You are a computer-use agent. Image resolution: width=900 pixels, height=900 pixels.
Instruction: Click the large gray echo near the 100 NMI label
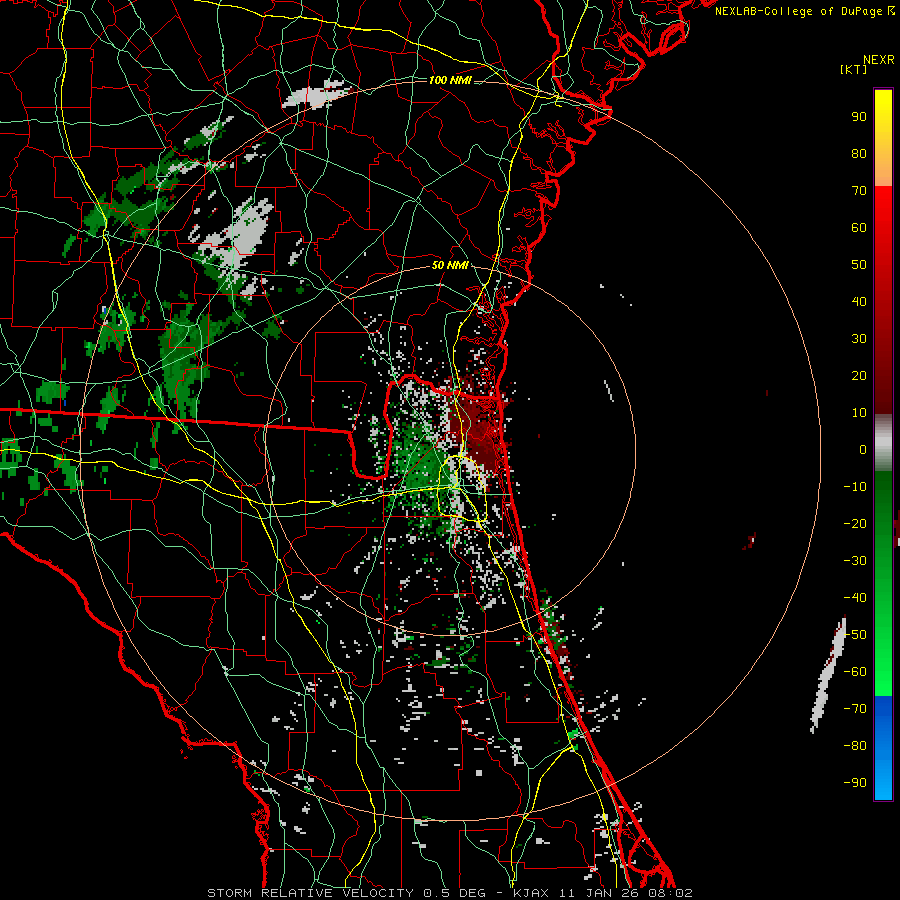pos(316,95)
